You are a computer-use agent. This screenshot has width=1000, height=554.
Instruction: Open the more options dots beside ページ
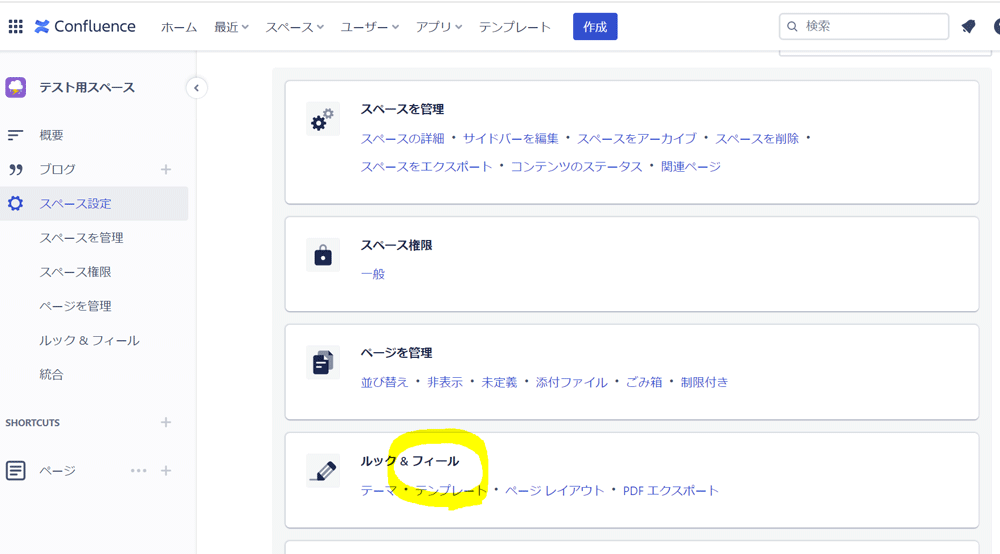point(138,470)
